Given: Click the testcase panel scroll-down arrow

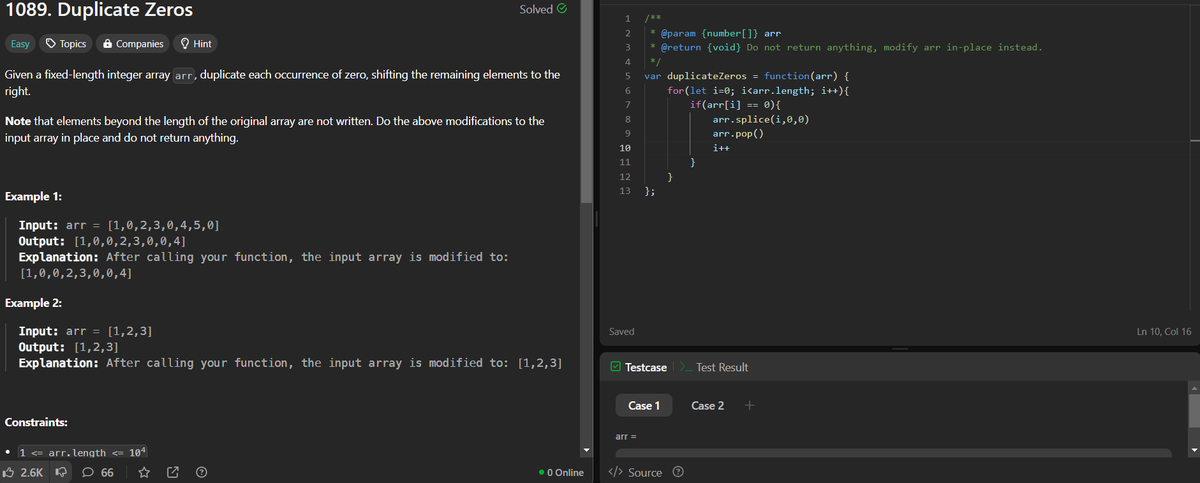Looking at the screenshot, I should coord(1193,448).
